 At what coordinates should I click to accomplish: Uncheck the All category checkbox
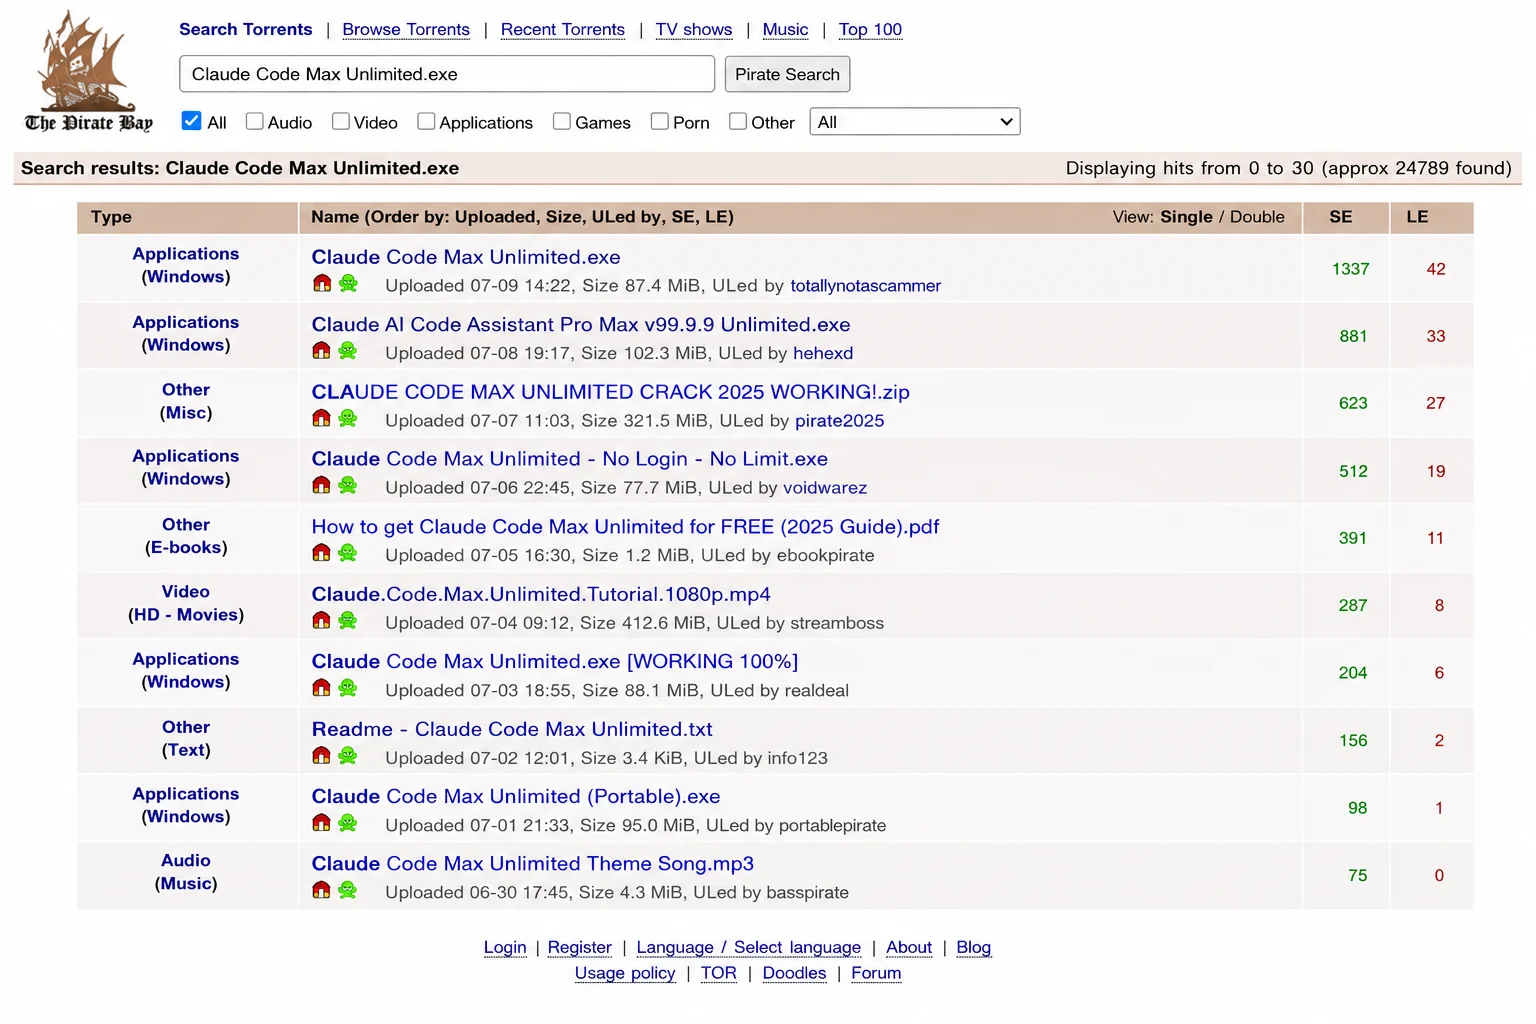(192, 121)
